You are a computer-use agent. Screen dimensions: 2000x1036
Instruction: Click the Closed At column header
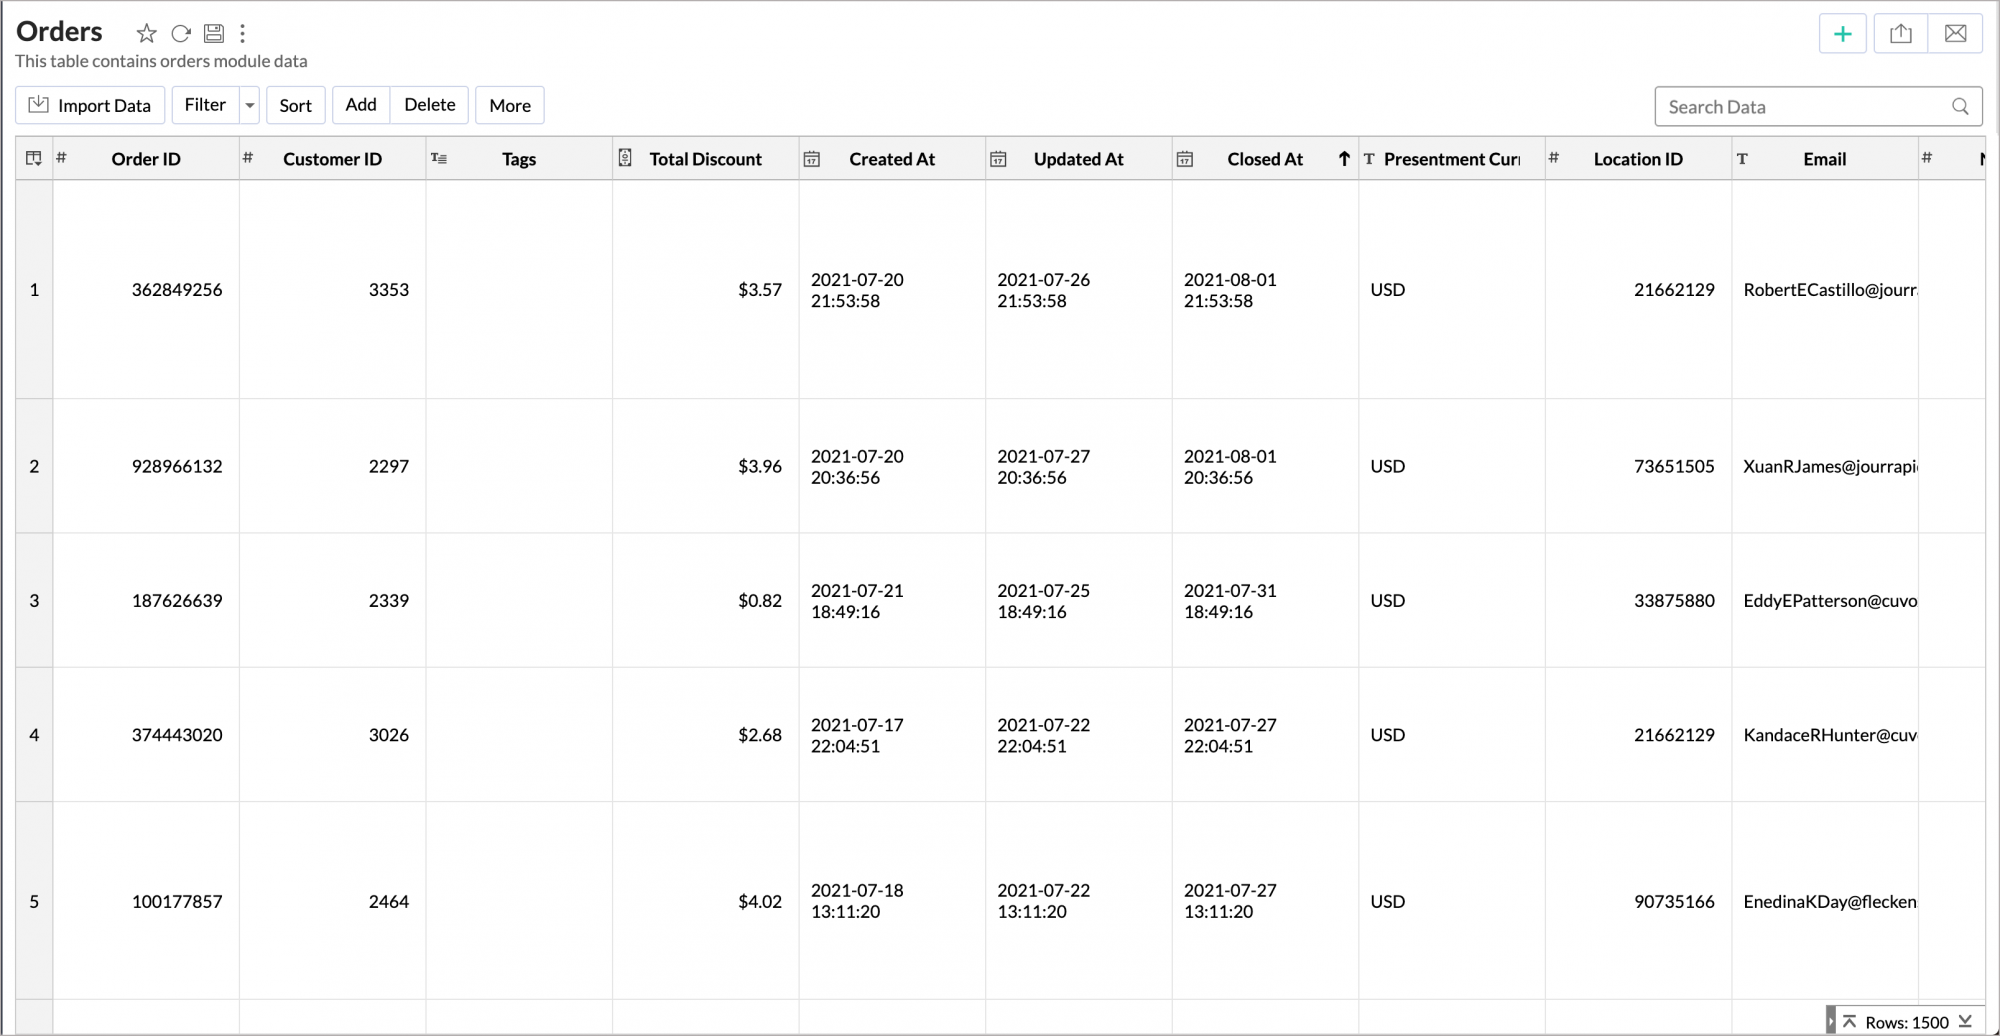pos(1264,159)
